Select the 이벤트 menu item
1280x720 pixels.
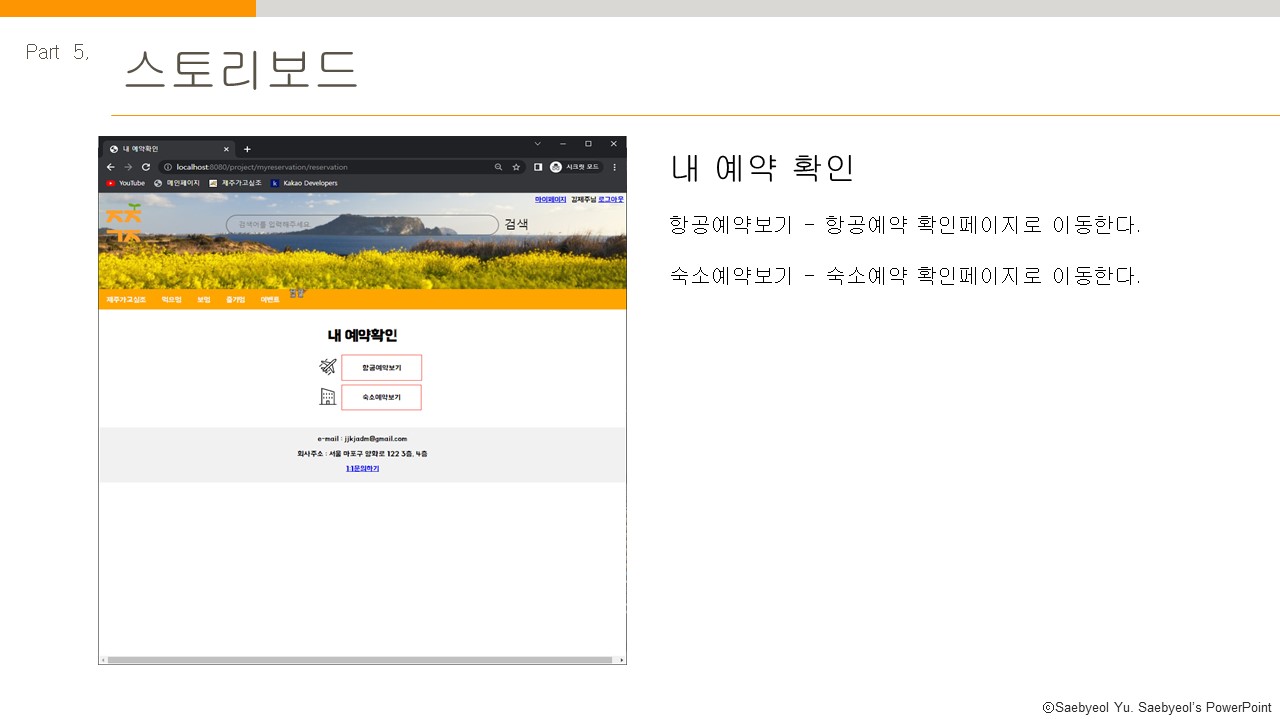(270, 299)
